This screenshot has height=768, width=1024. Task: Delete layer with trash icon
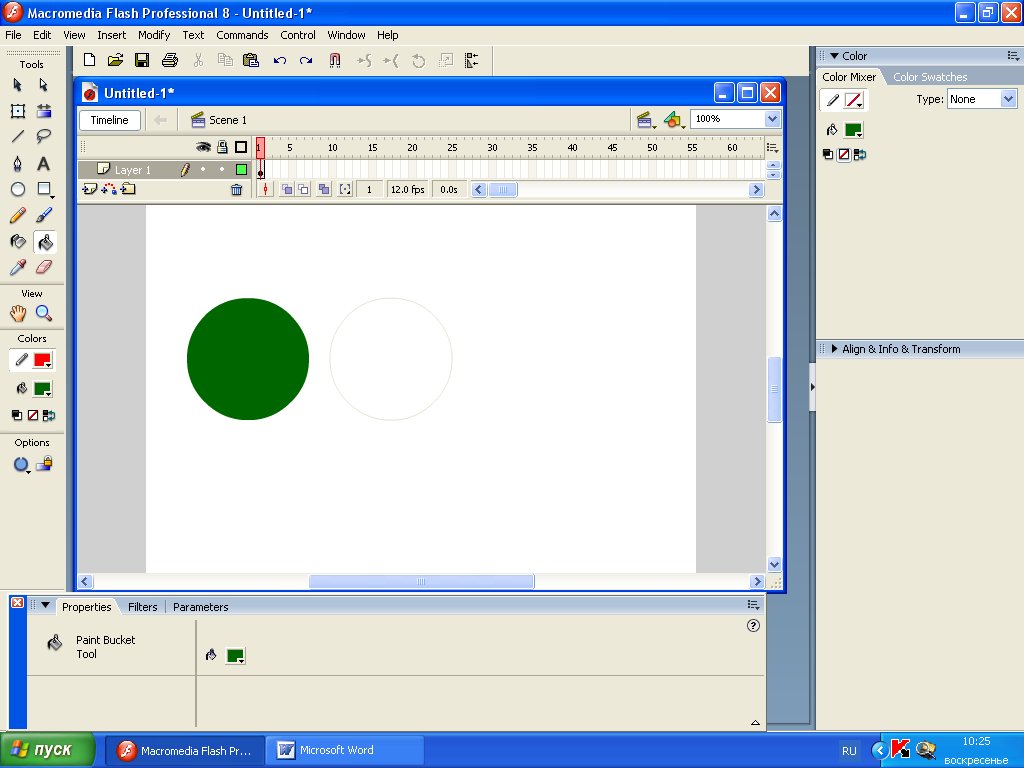click(x=236, y=189)
